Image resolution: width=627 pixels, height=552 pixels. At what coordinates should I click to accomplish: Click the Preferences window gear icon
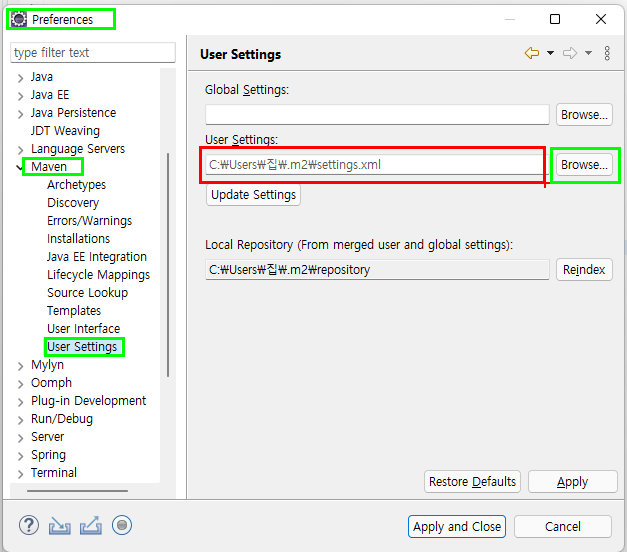[x=18, y=19]
